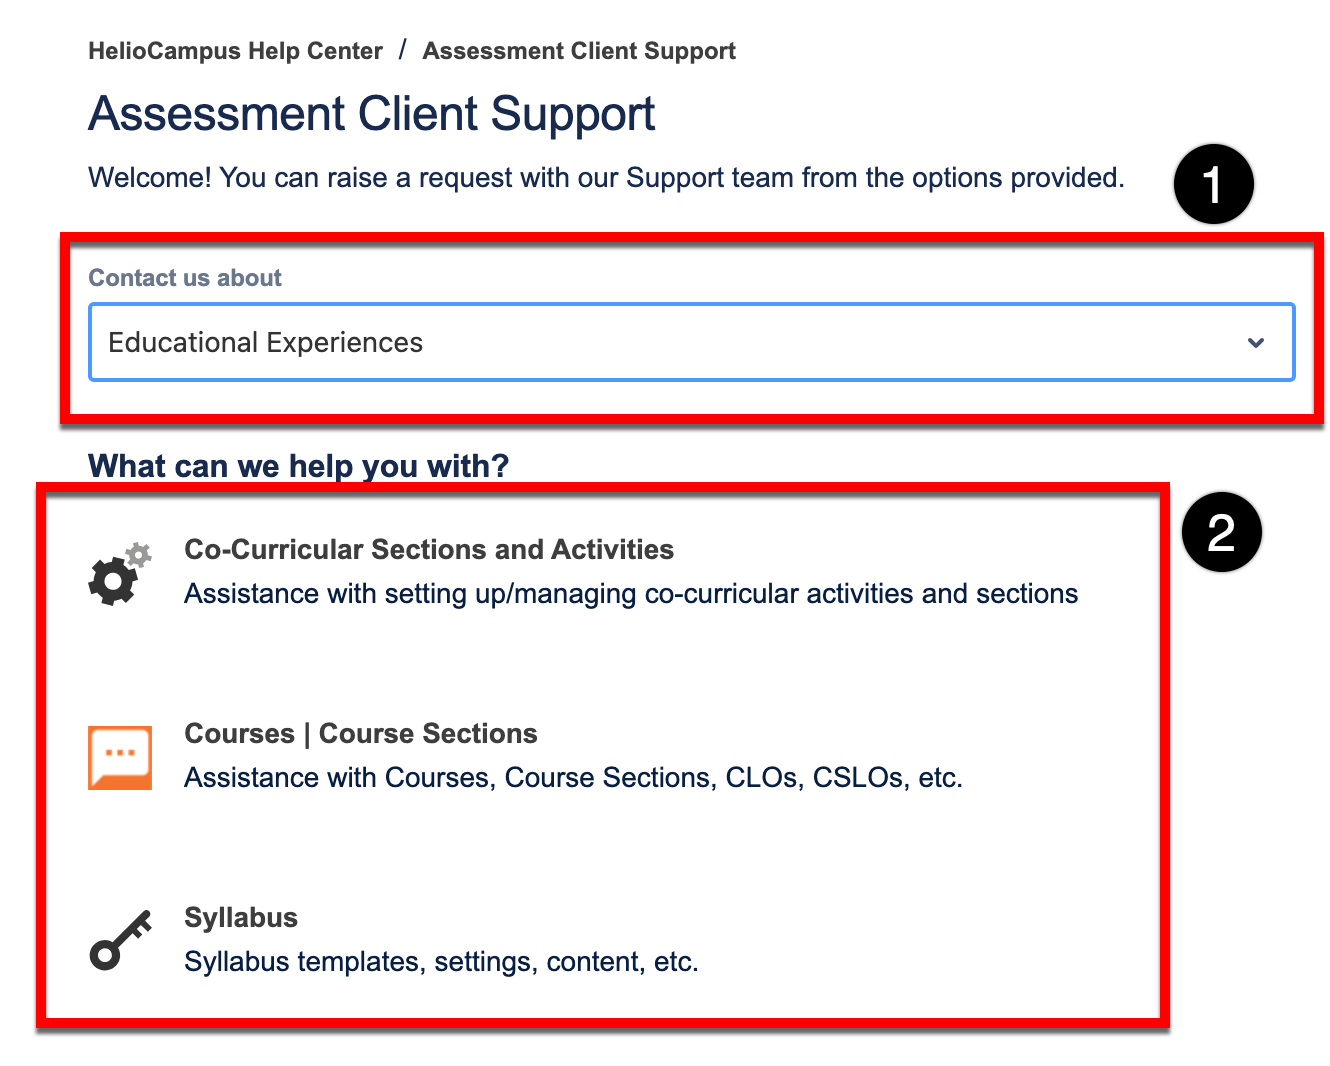
Task: Click the 'Contact us about' field label
Action: [185, 278]
